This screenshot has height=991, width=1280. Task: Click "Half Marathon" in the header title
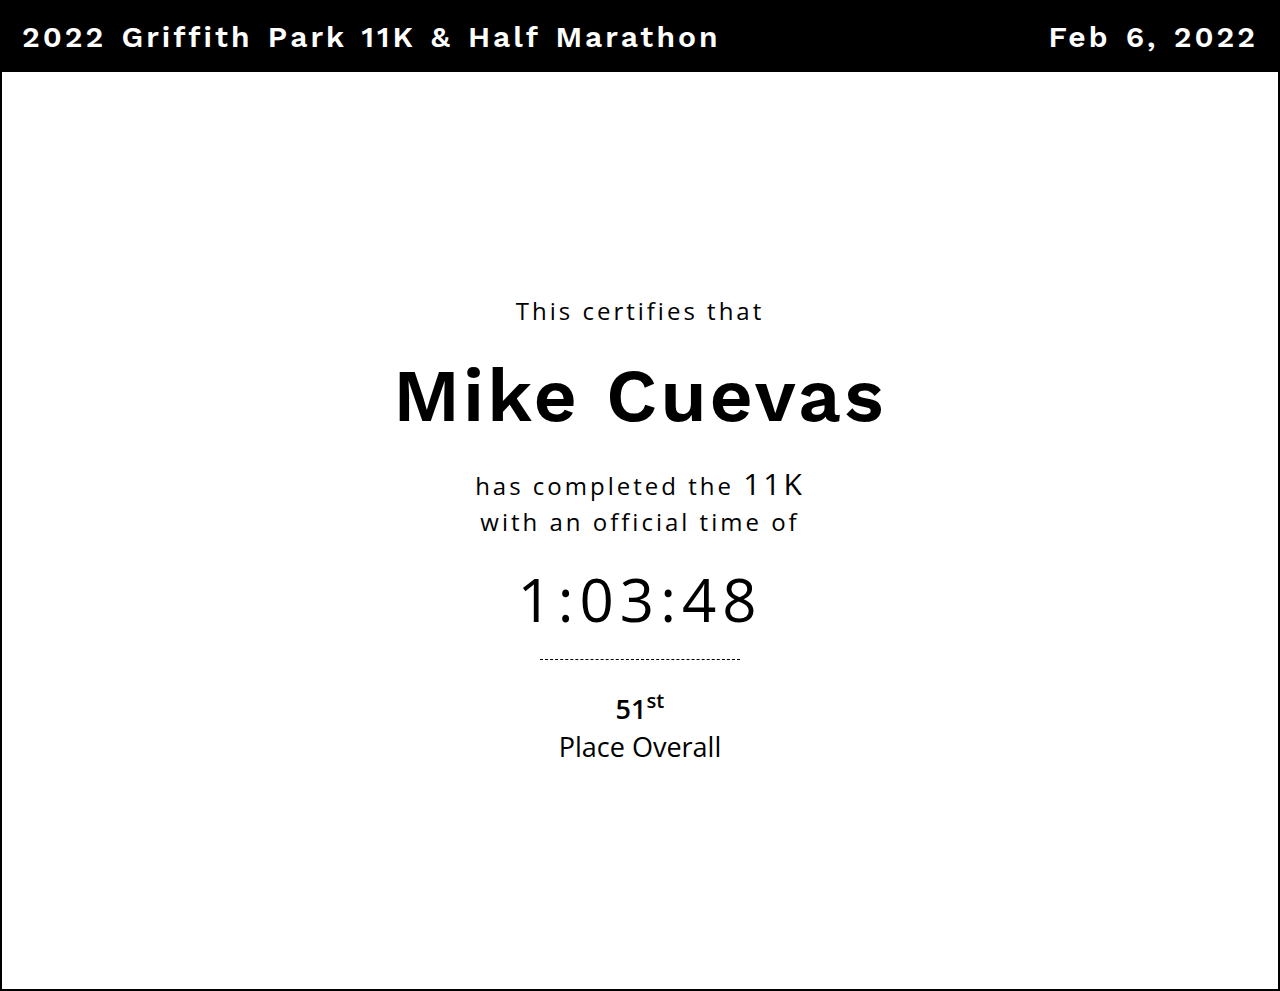593,38
